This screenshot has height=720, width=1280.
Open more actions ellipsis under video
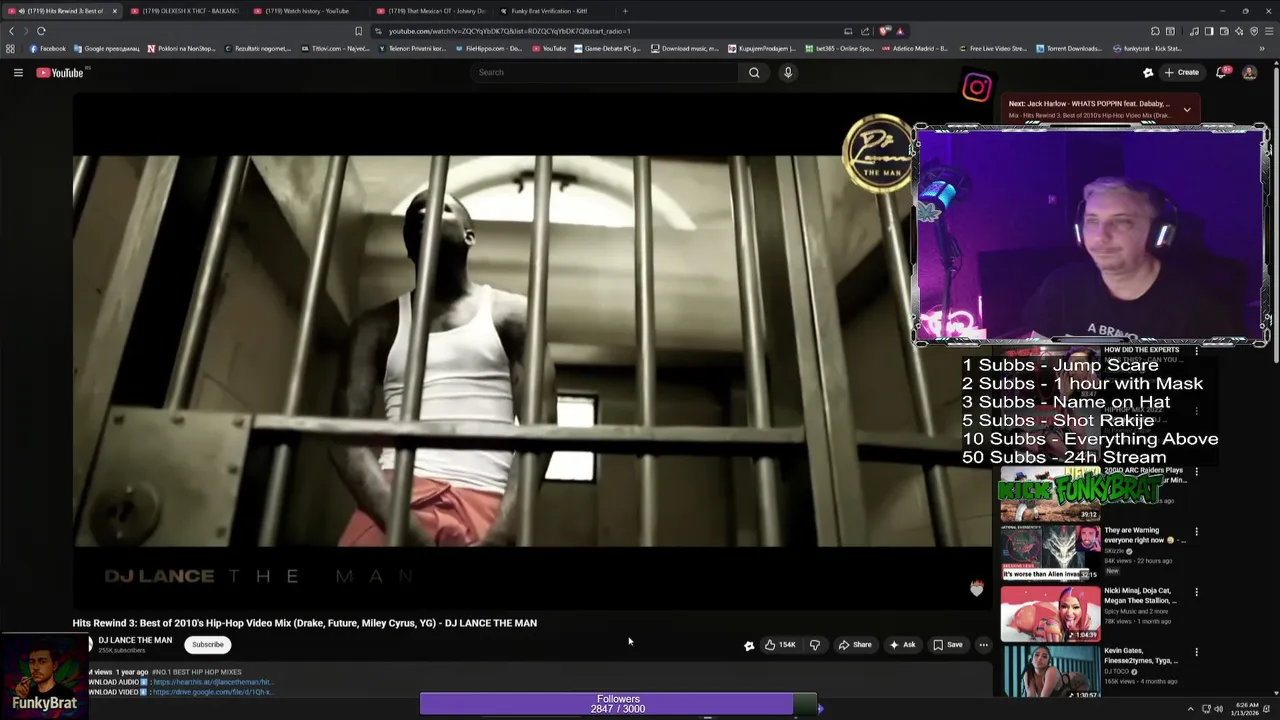[983, 645]
